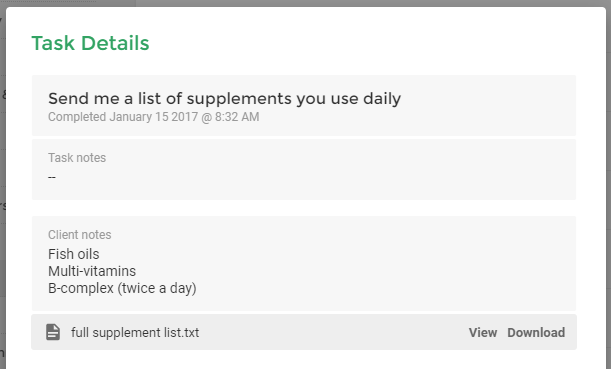
Task: Open View for full supplement list.txt
Action: [x=482, y=332]
